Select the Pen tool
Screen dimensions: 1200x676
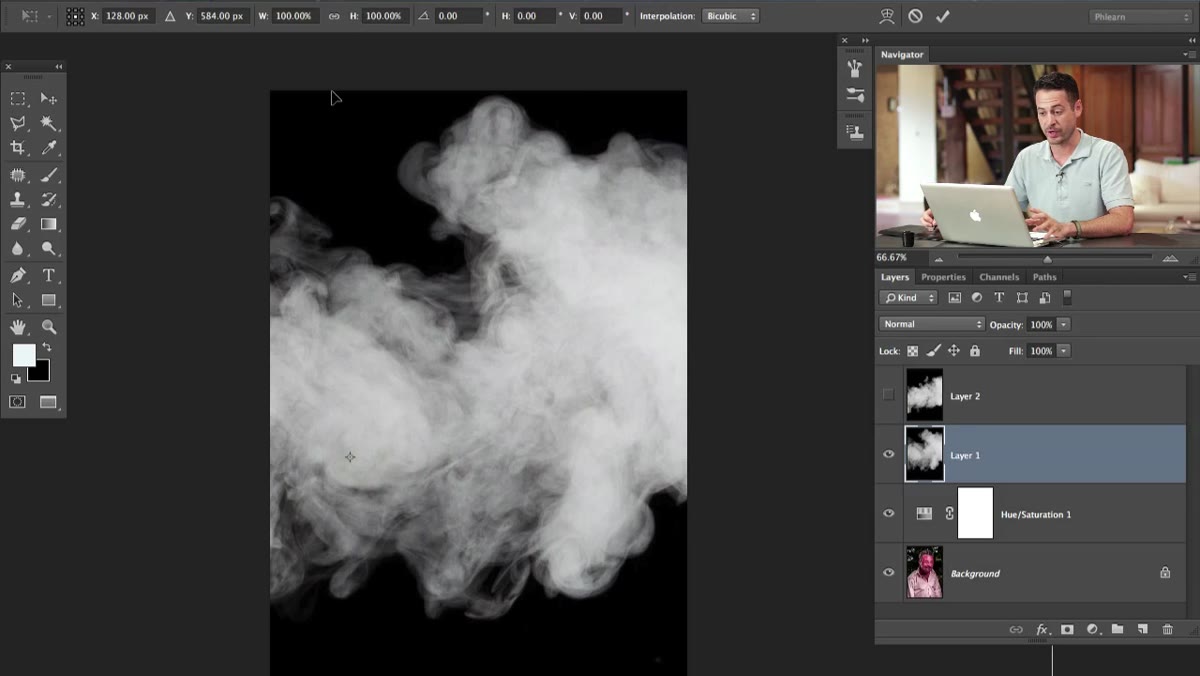18,276
